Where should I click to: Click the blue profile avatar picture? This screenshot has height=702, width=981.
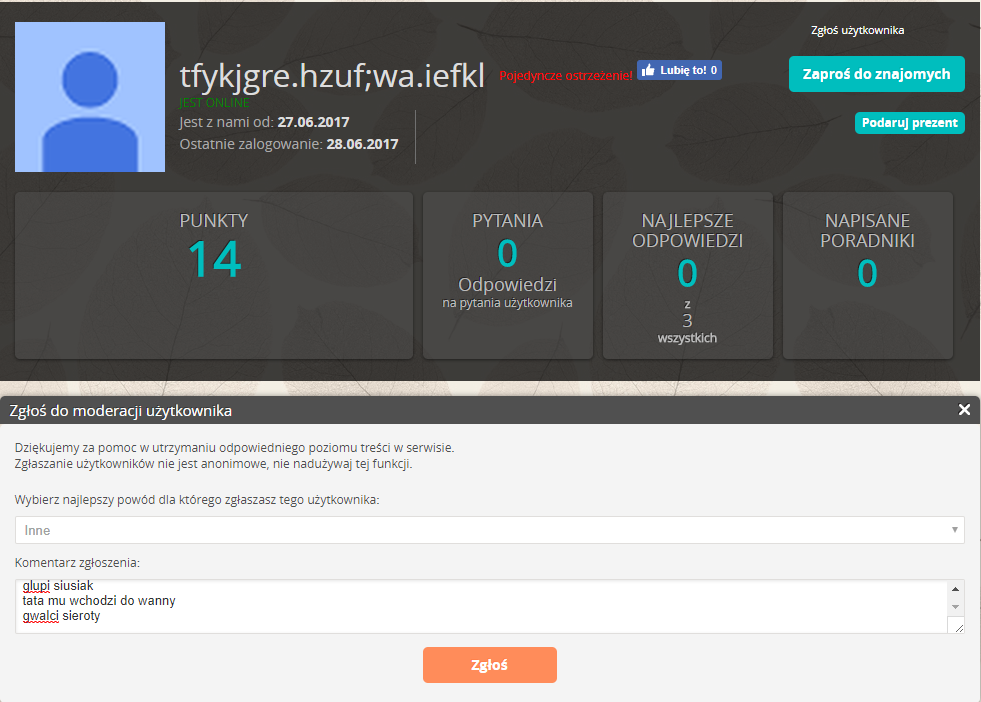(90, 97)
